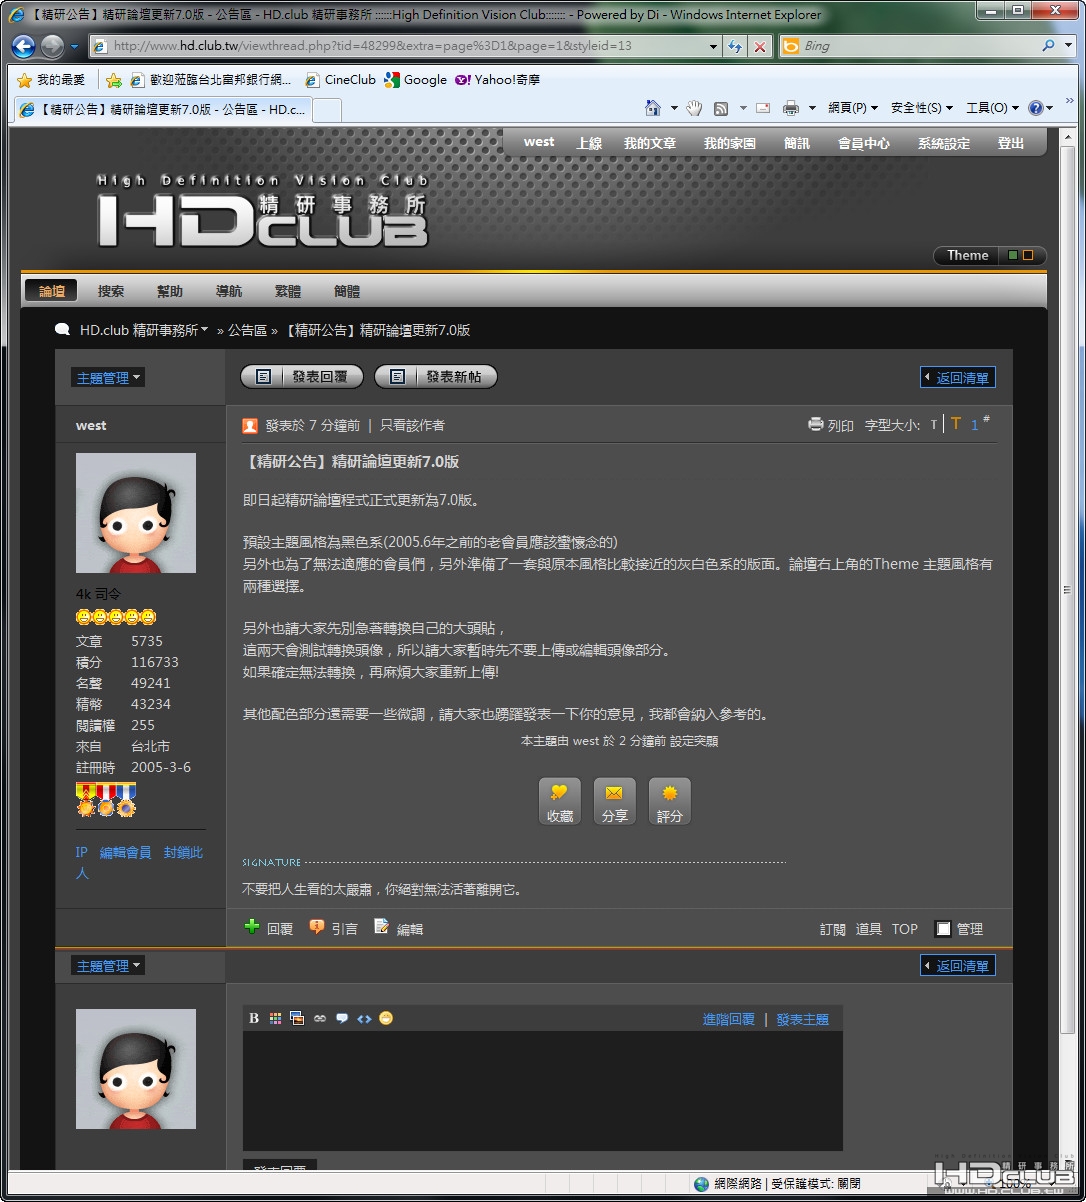Open the 工具(O) menu dropdown
The image size is (1086, 1202).
click(x=992, y=108)
